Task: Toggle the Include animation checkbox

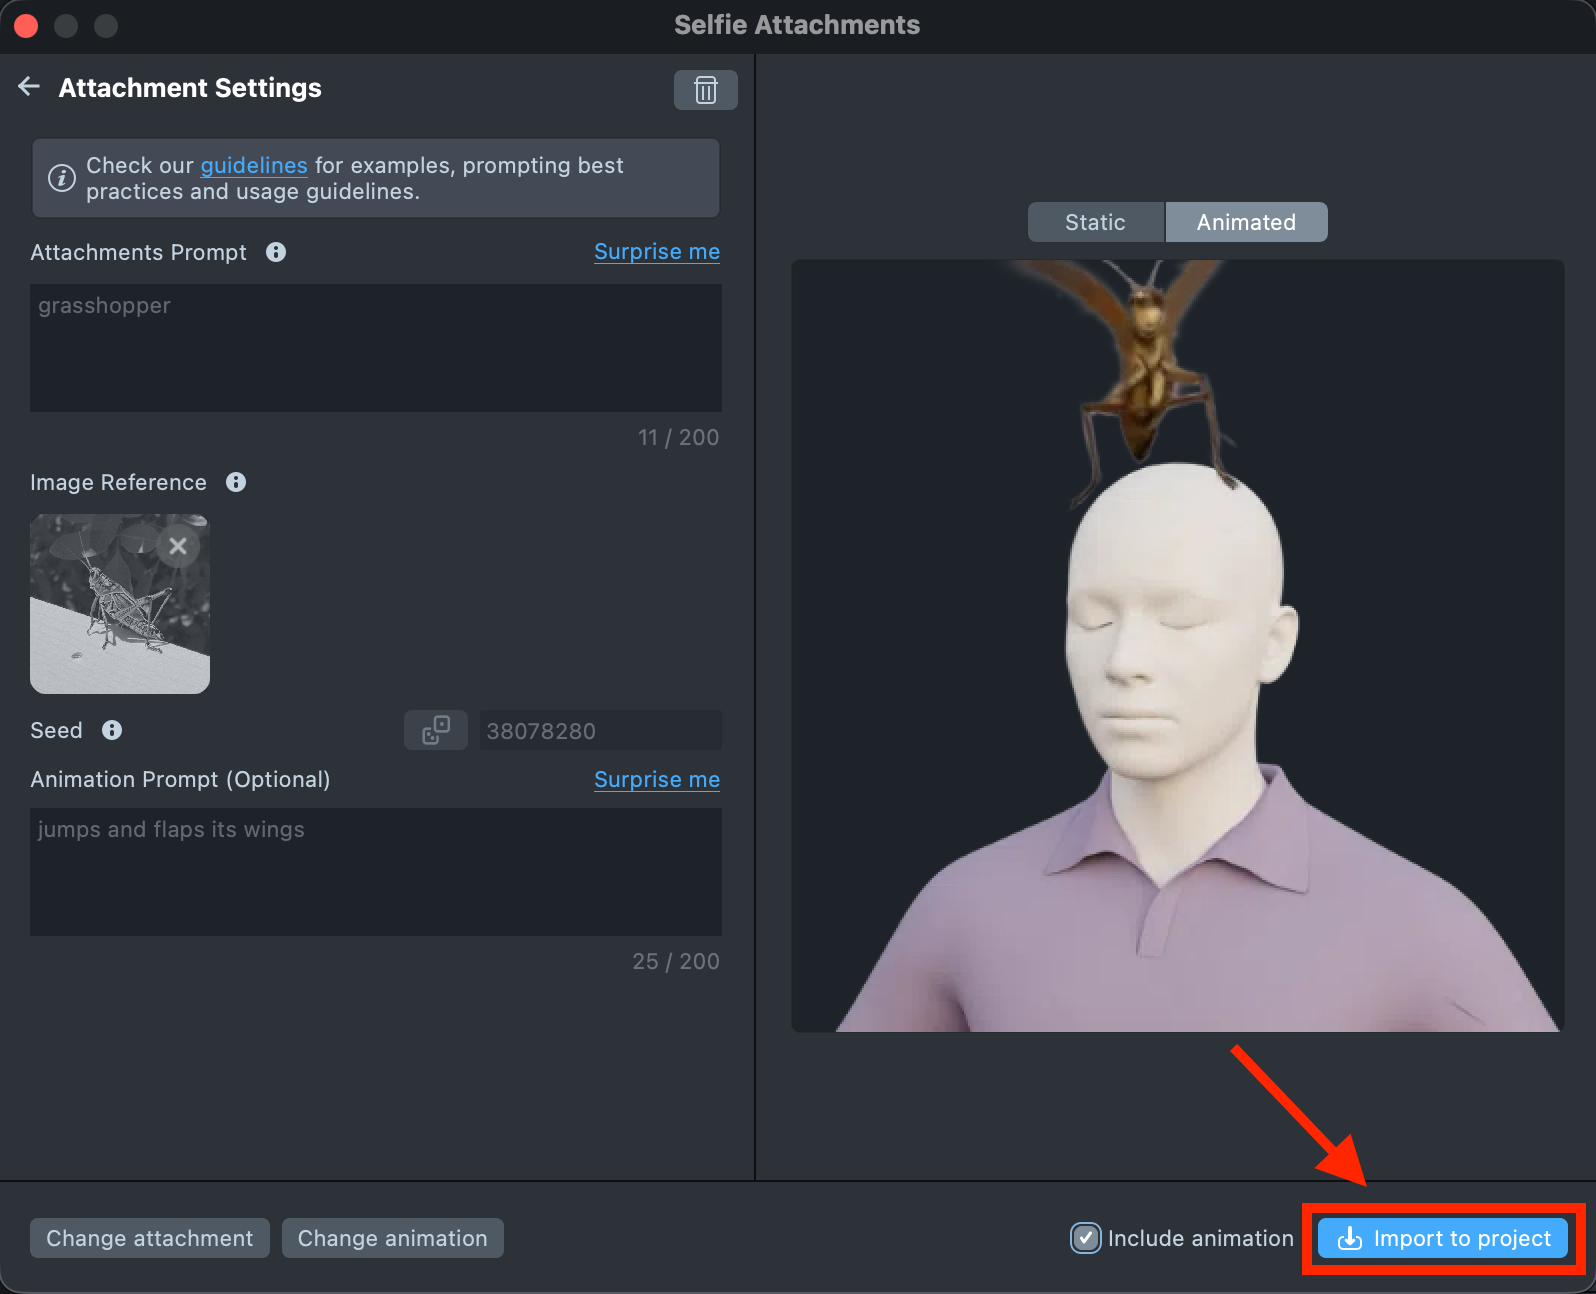Action: coord(1085,1238)
